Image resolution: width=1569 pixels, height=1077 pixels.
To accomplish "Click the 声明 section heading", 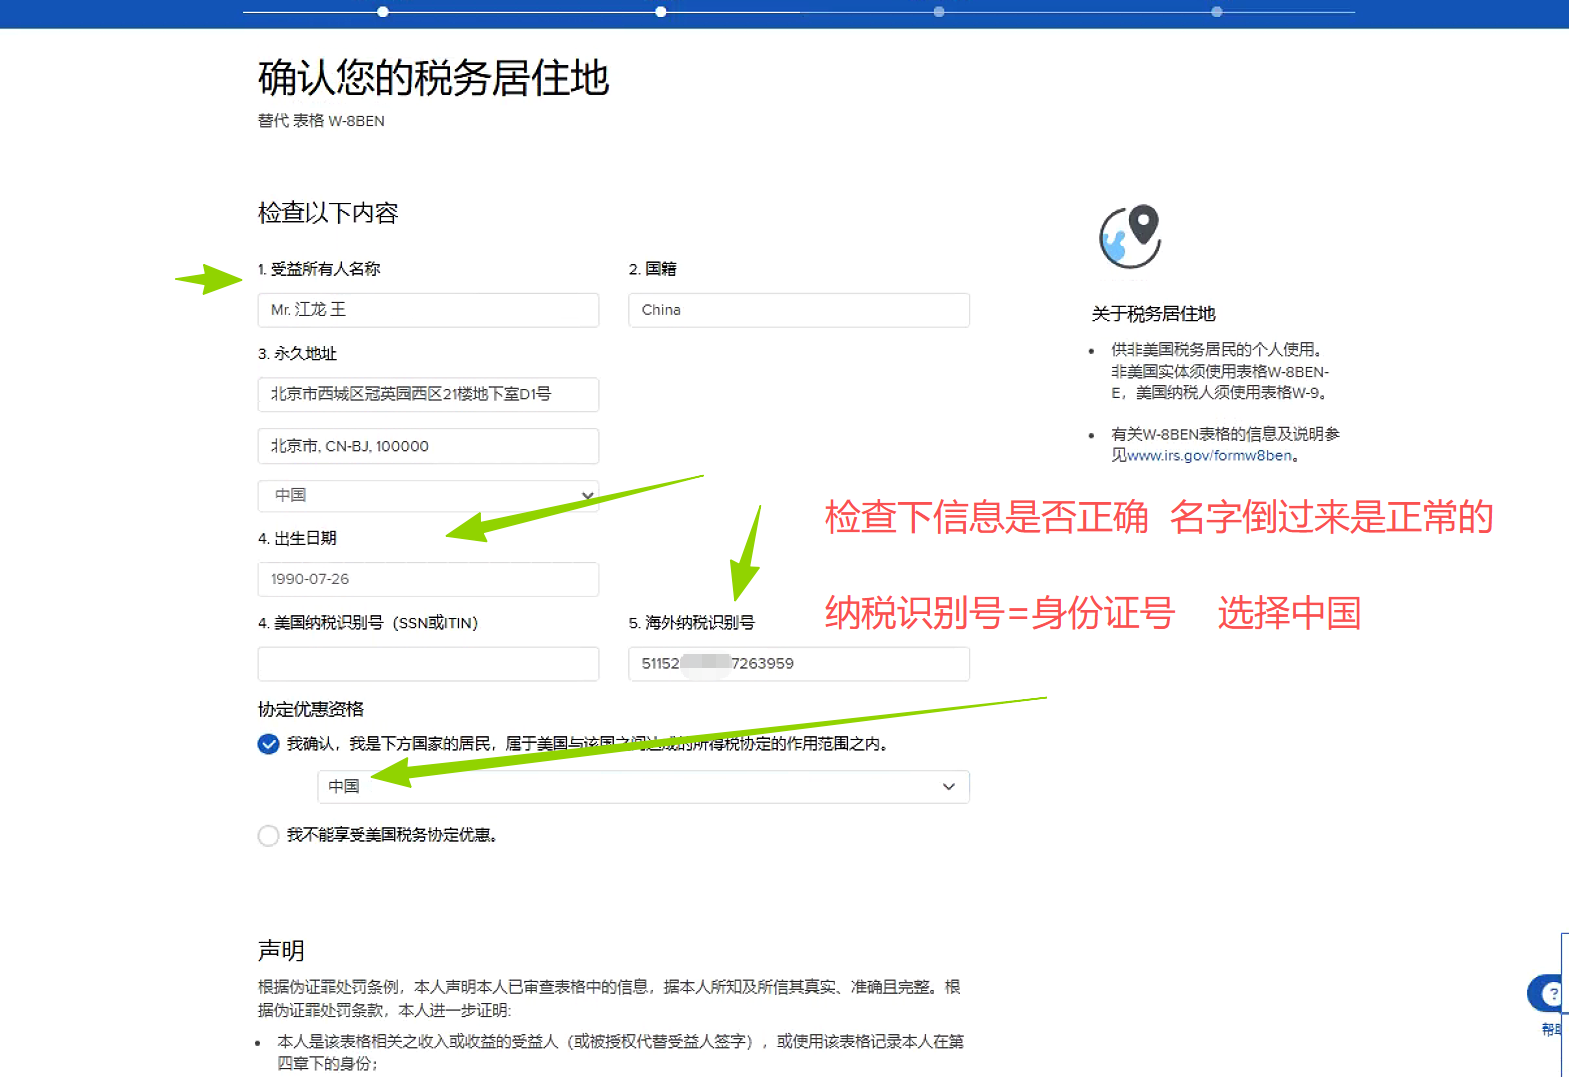I will tap(281, 950).
